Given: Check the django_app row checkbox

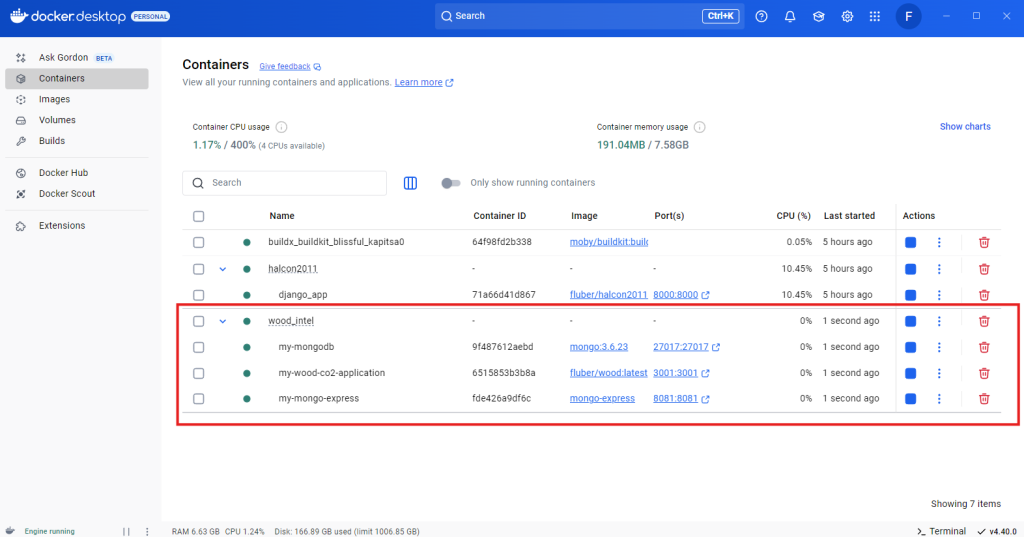Looking at the screenshot, I should (199, 295).
